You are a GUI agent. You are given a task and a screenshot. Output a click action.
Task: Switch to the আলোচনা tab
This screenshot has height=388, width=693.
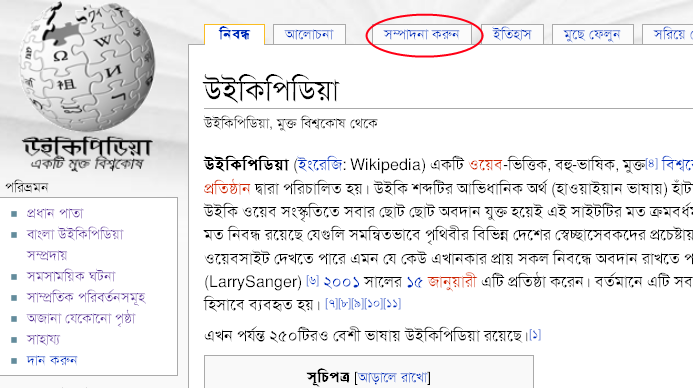coord(309,34)
